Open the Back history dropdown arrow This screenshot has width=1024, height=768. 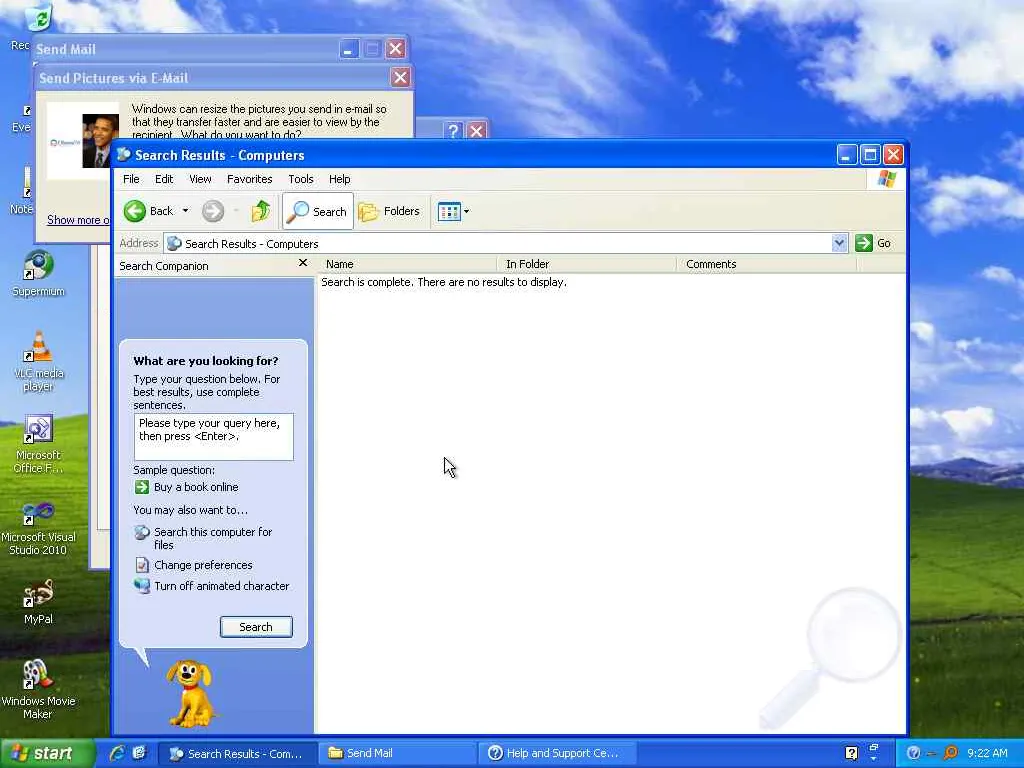(185, 211)
